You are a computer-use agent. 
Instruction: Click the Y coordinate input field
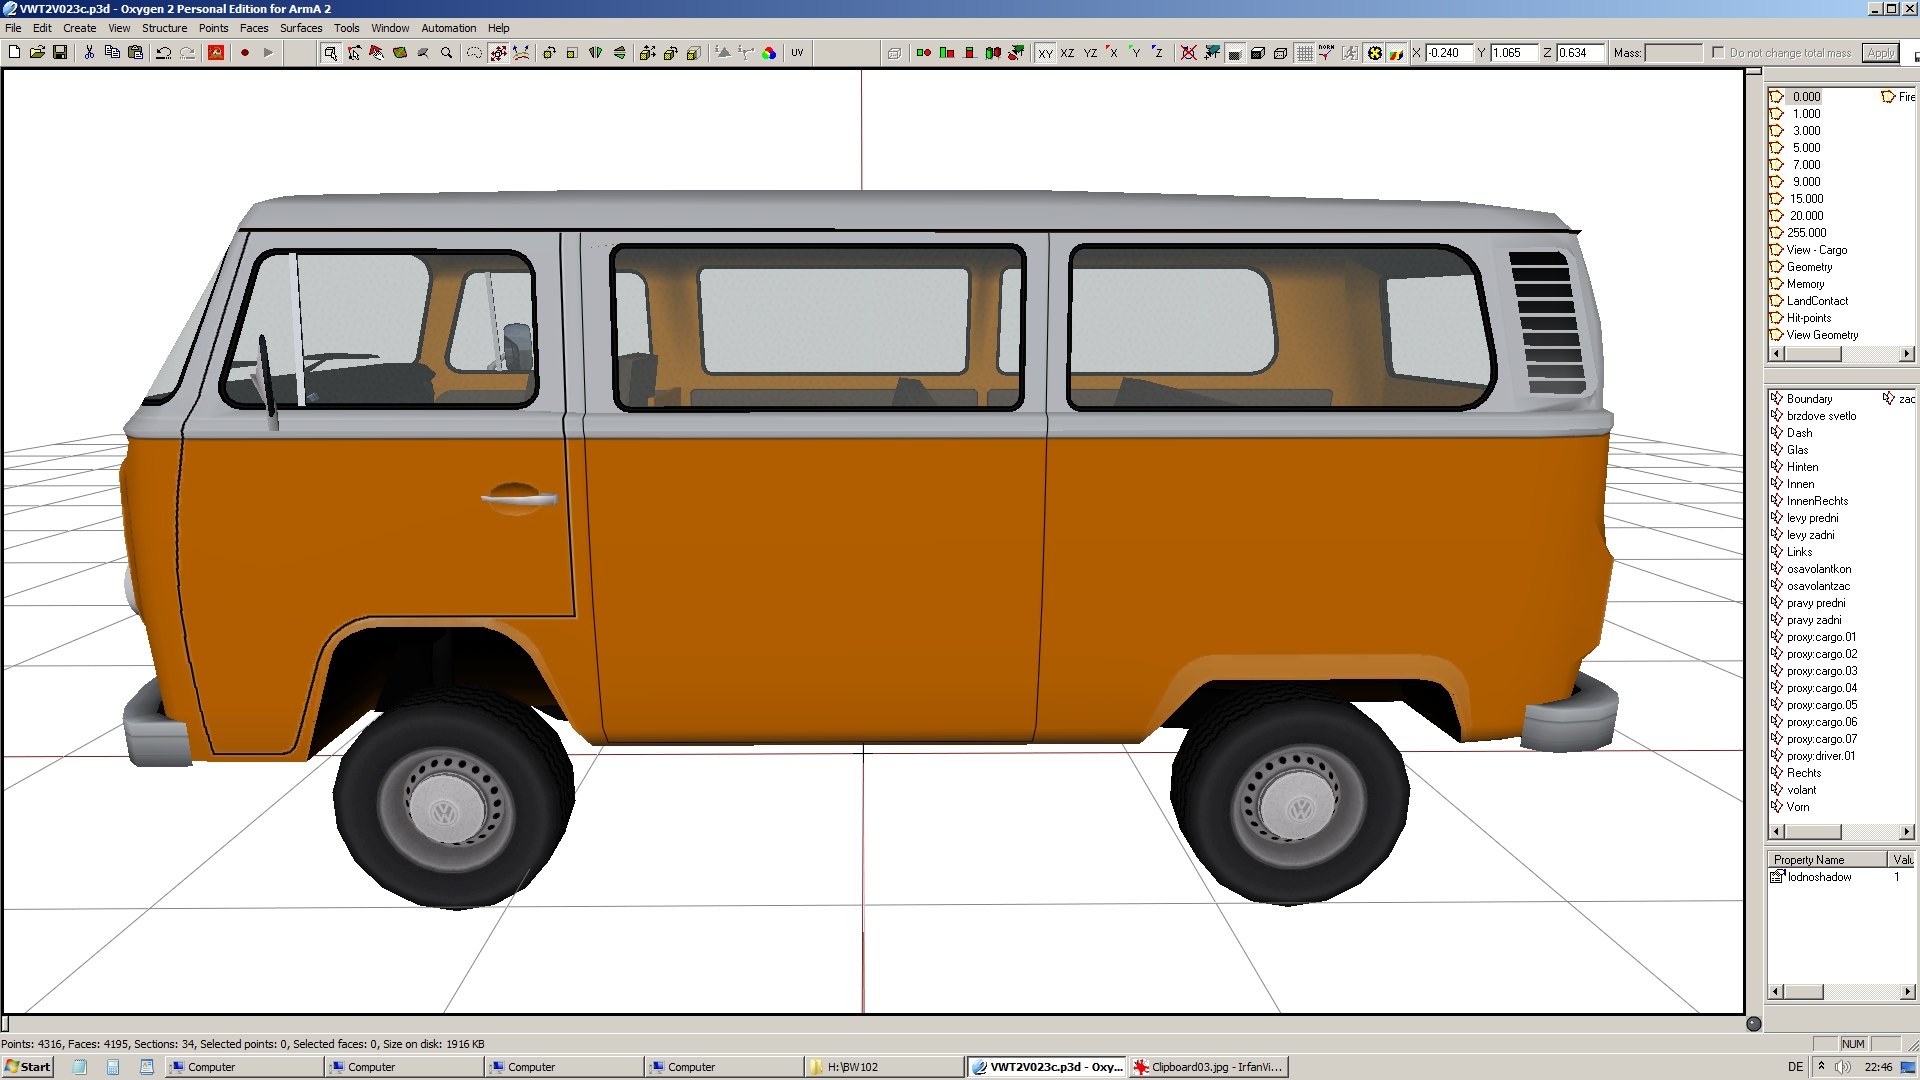pyautogui.click(x=1513, y=53)
